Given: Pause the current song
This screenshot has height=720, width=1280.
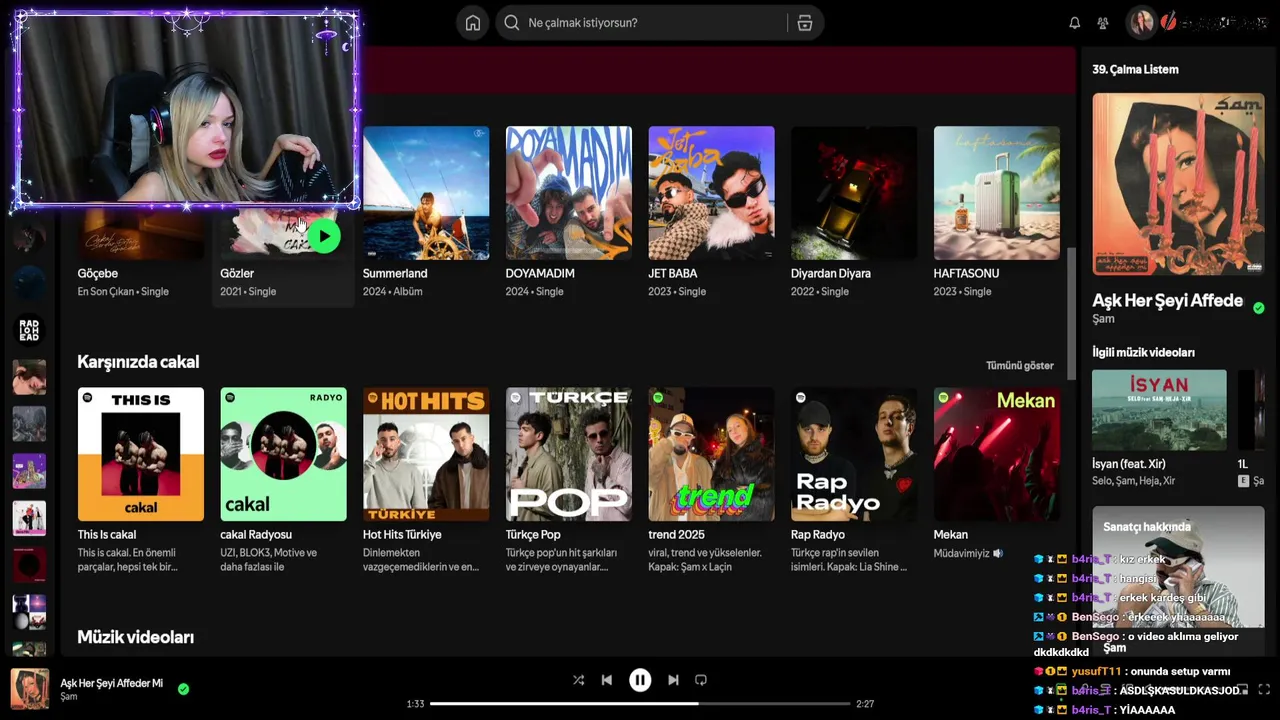Looking at the screenshot, I should 640,680.
